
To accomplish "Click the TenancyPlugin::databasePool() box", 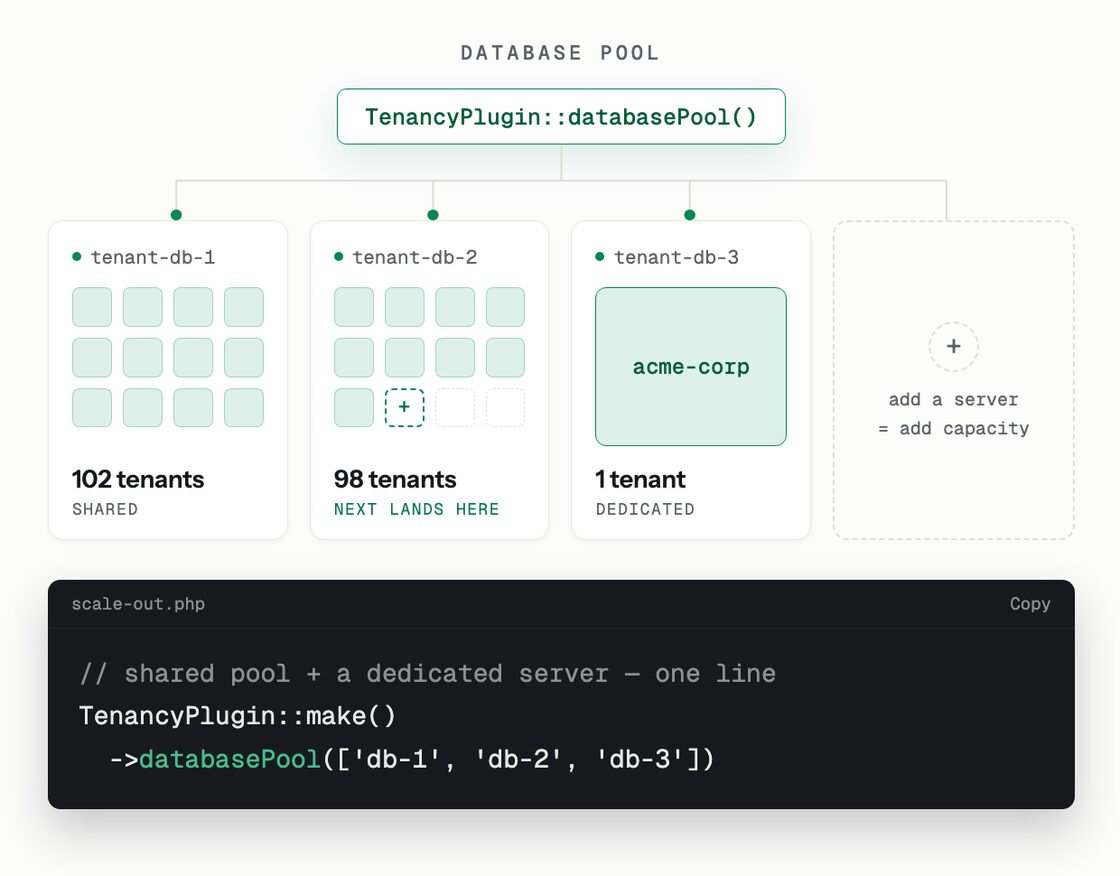I will tap(561, 116).
